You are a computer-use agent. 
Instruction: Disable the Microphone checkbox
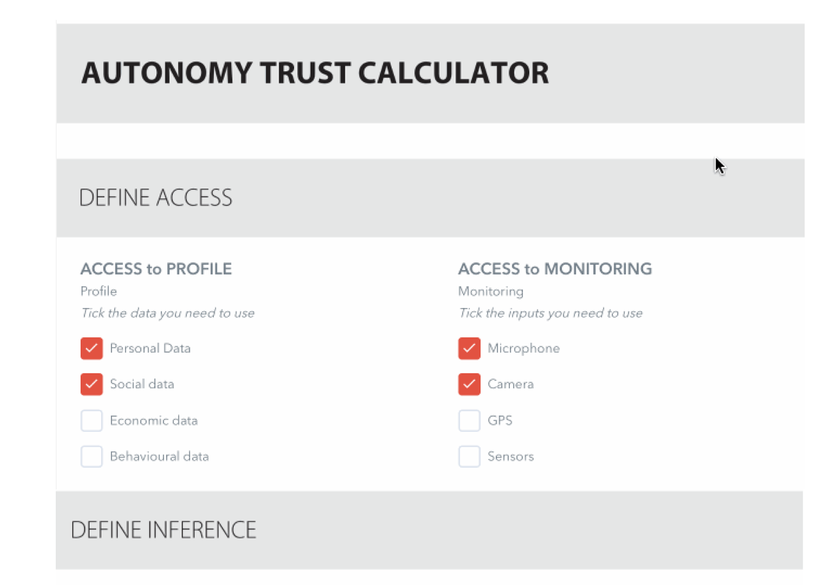[x=469, y=348]
